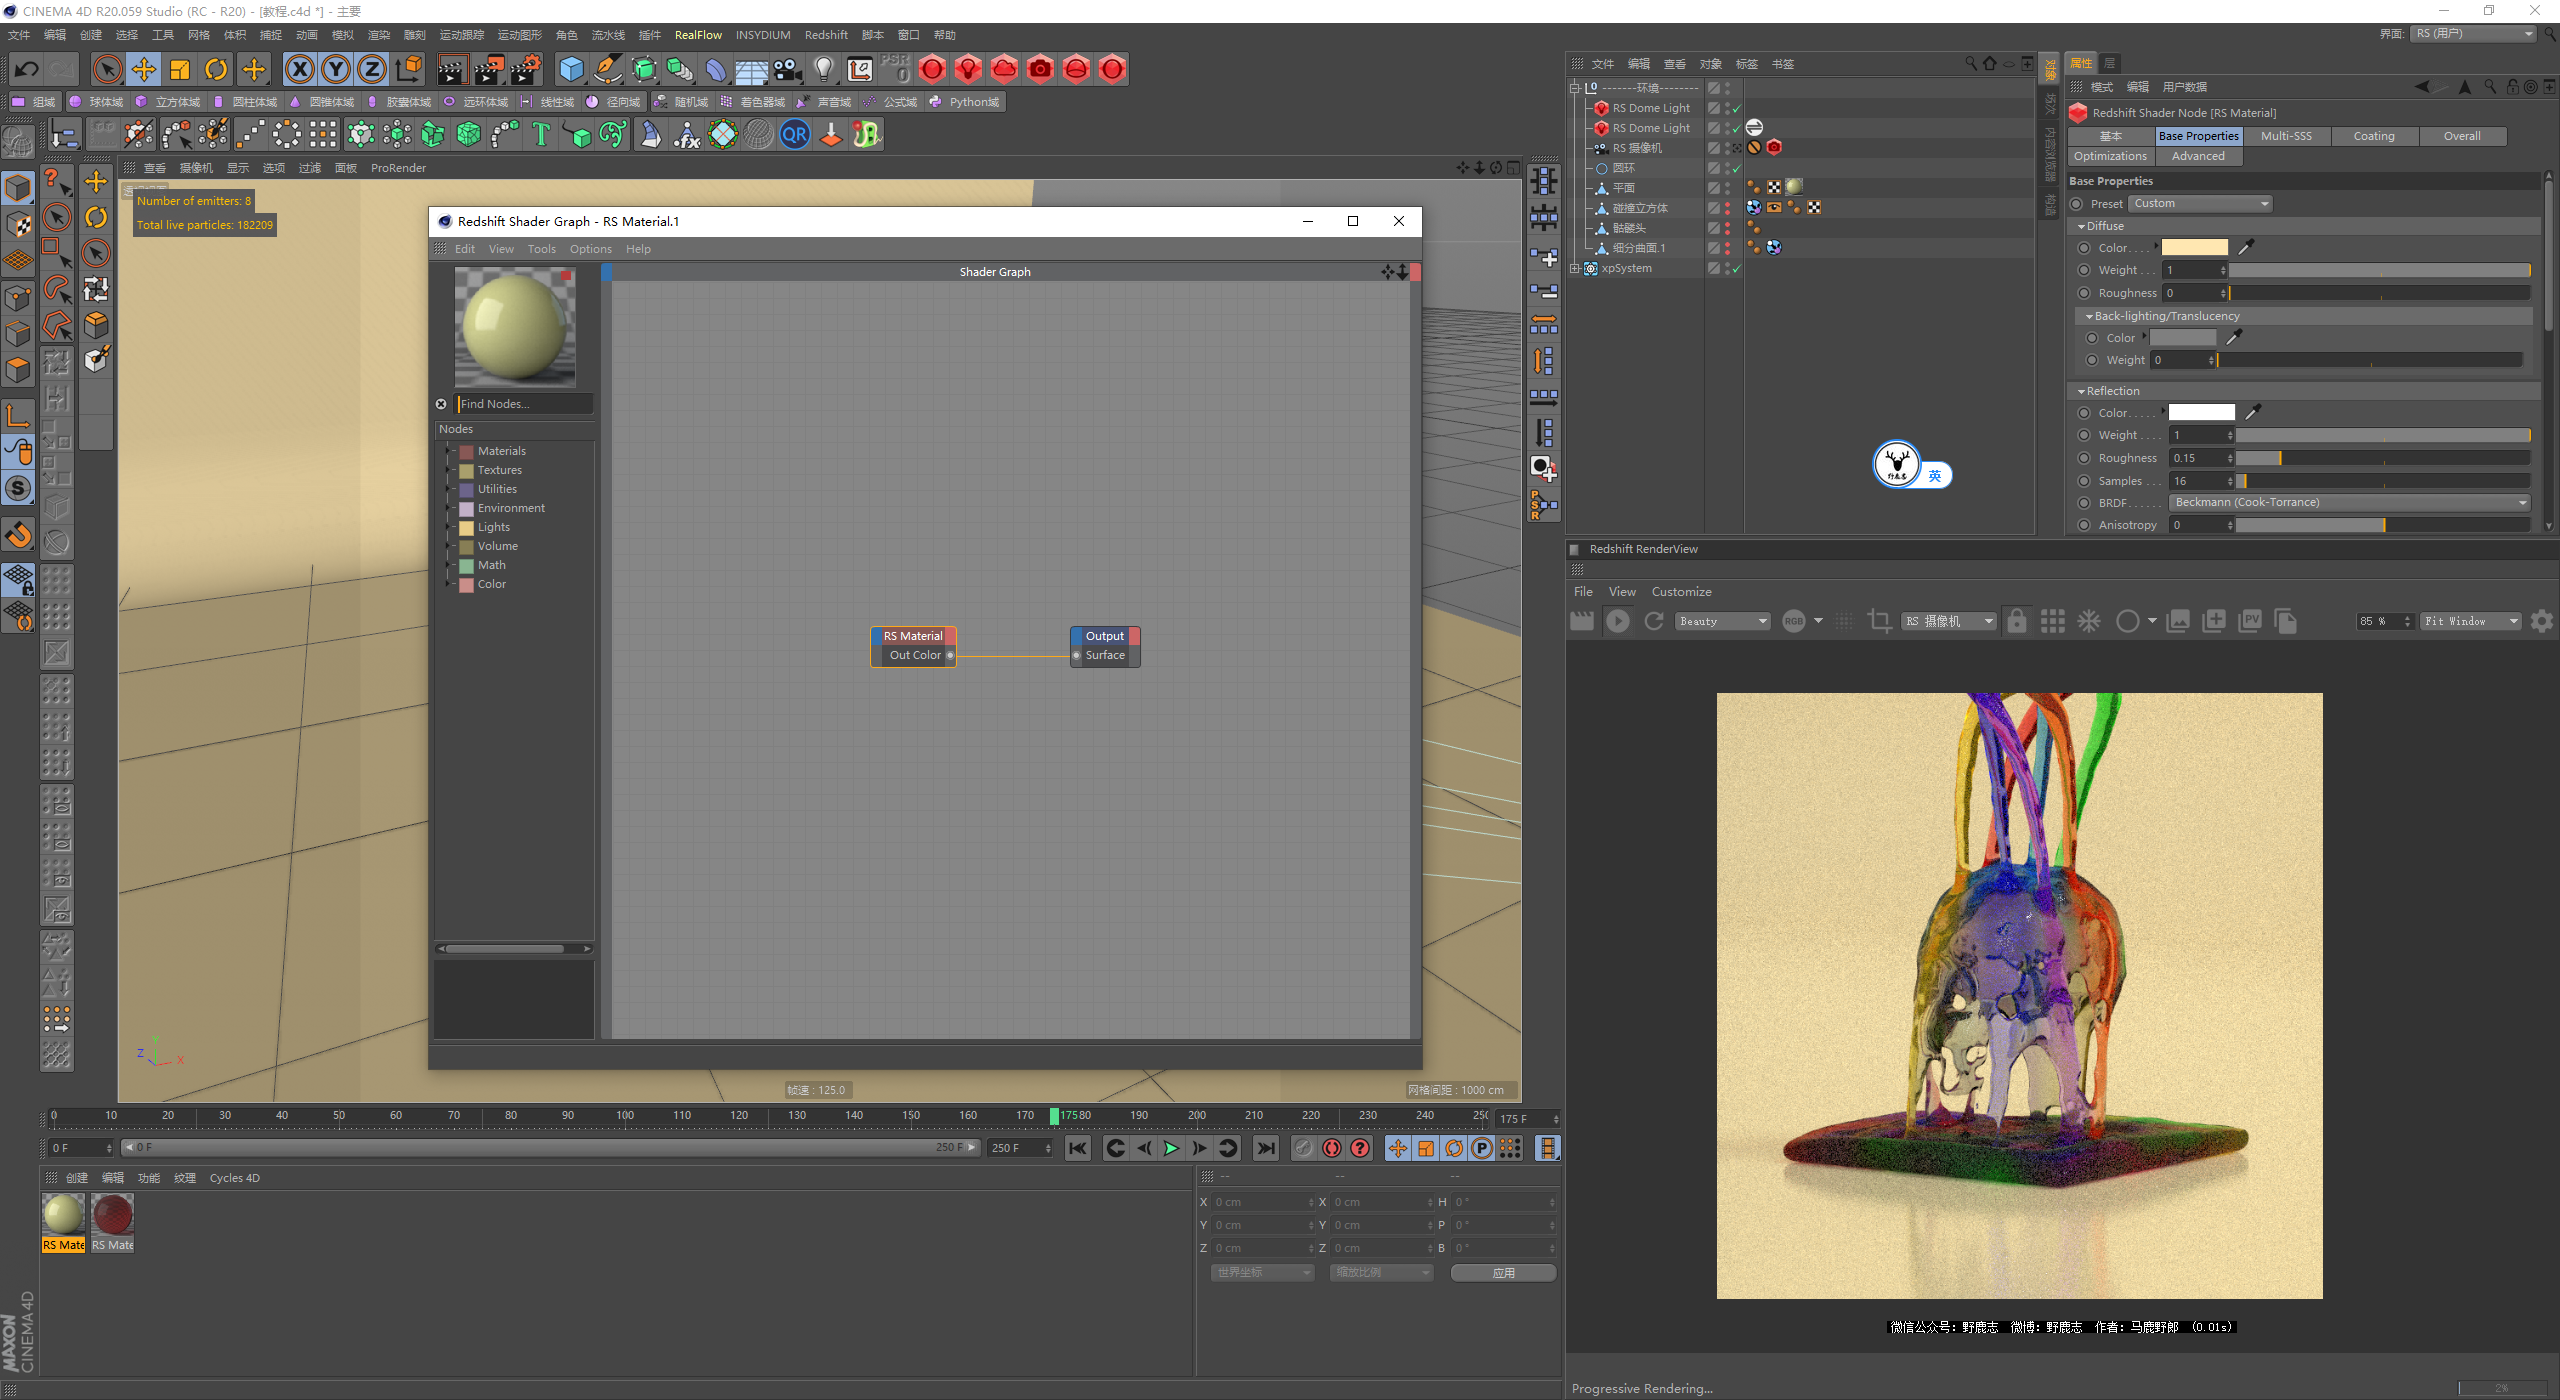
Task: Open the Preset Custom dropdown
Action: pos(2199,204)
